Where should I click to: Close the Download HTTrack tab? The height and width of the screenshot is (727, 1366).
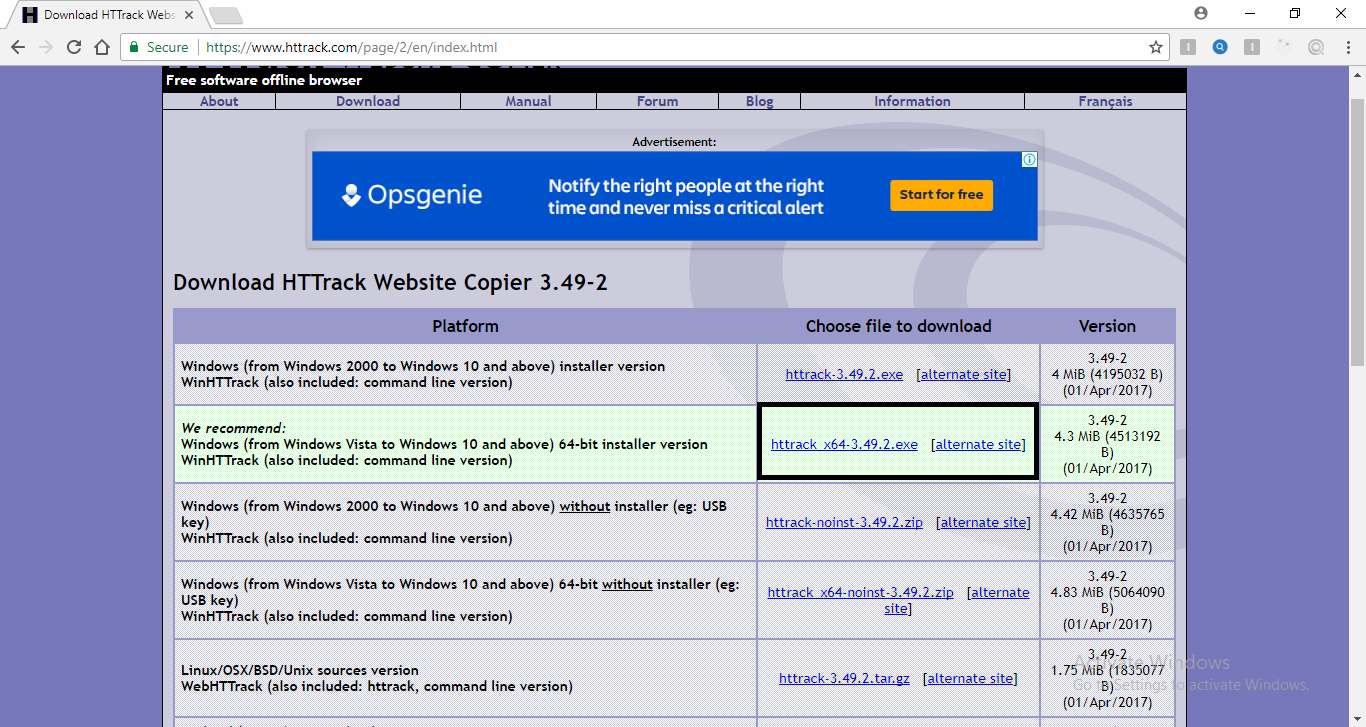click(x=188, y=15)
